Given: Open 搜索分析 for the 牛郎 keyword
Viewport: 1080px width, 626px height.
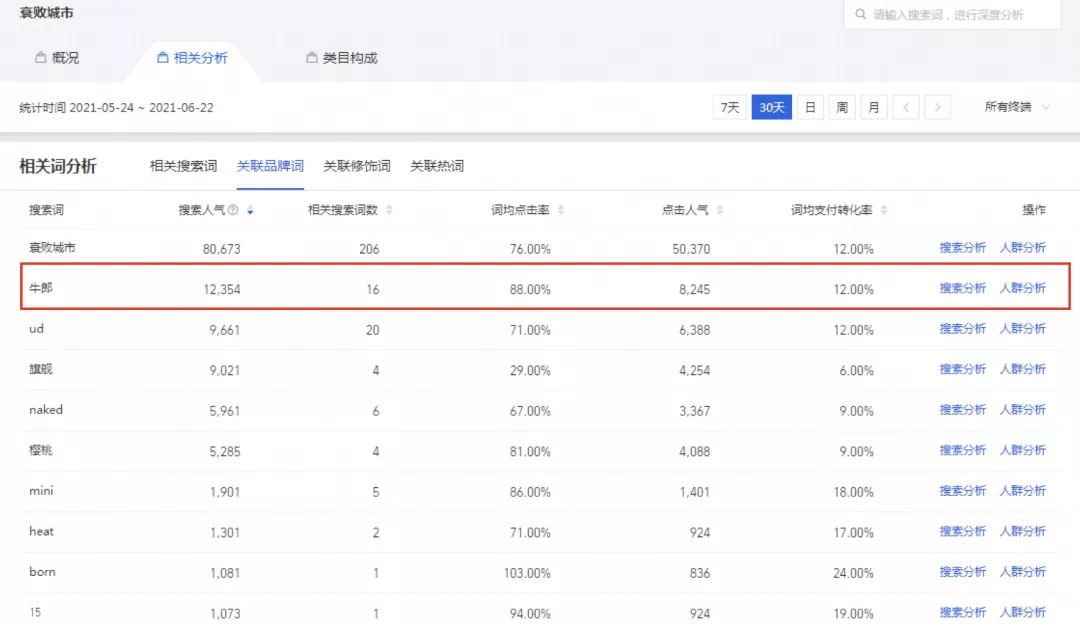Looking at the screenshot, I should [x=961, y=287].
